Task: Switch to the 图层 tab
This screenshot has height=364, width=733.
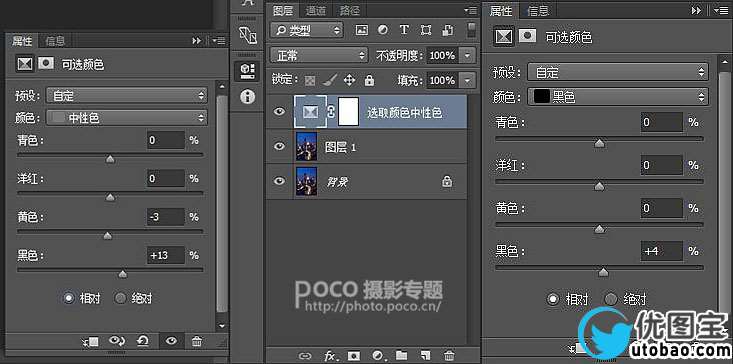Action: (x=283, y=10)
